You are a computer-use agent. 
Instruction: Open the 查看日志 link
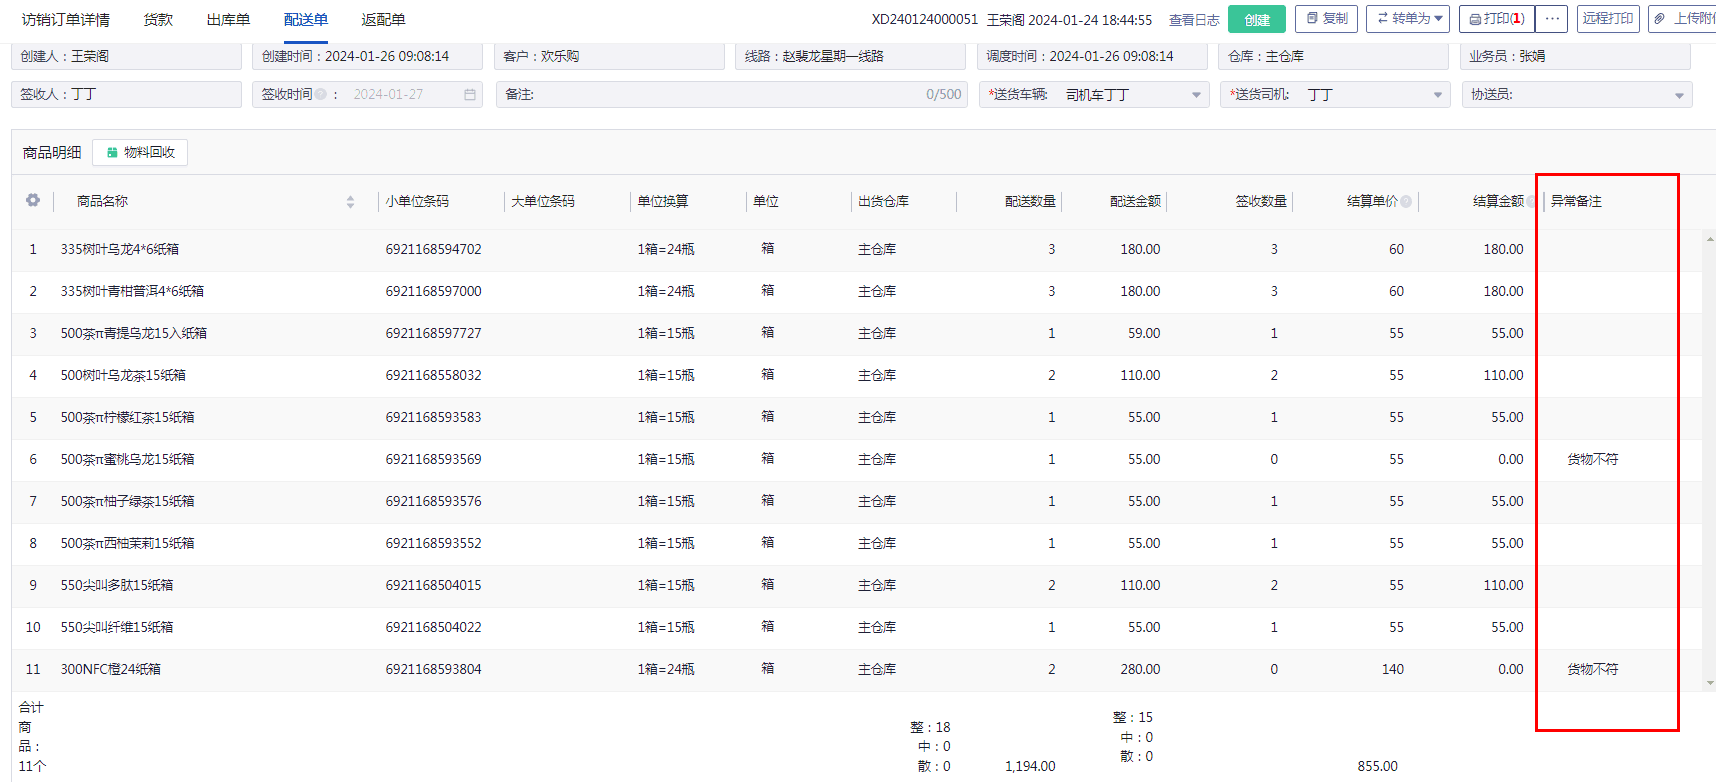coord(1194,20)
